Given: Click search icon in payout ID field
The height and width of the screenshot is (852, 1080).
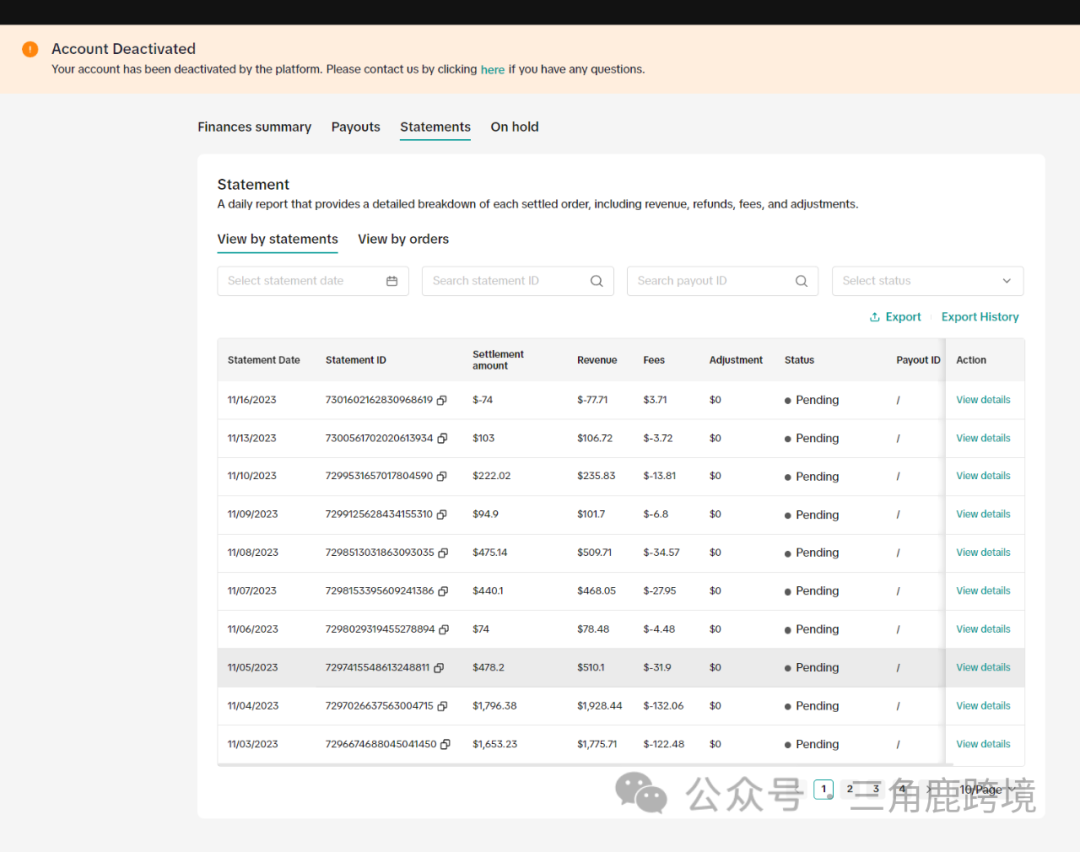Looking at the screenshot, I should point(801,281).
